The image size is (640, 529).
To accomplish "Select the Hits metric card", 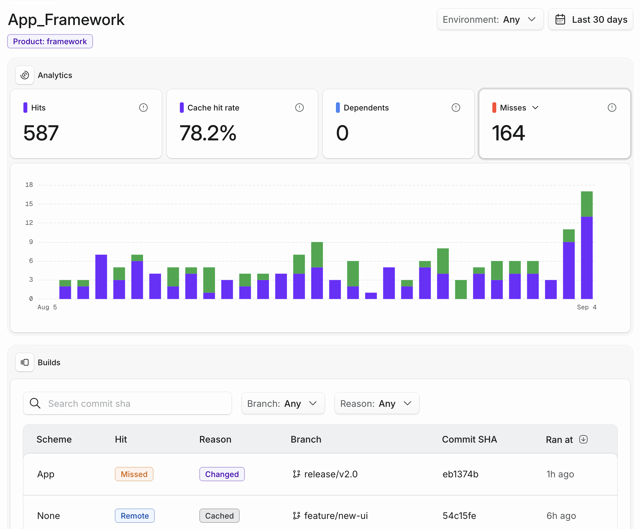I will [x=86, y=124].
